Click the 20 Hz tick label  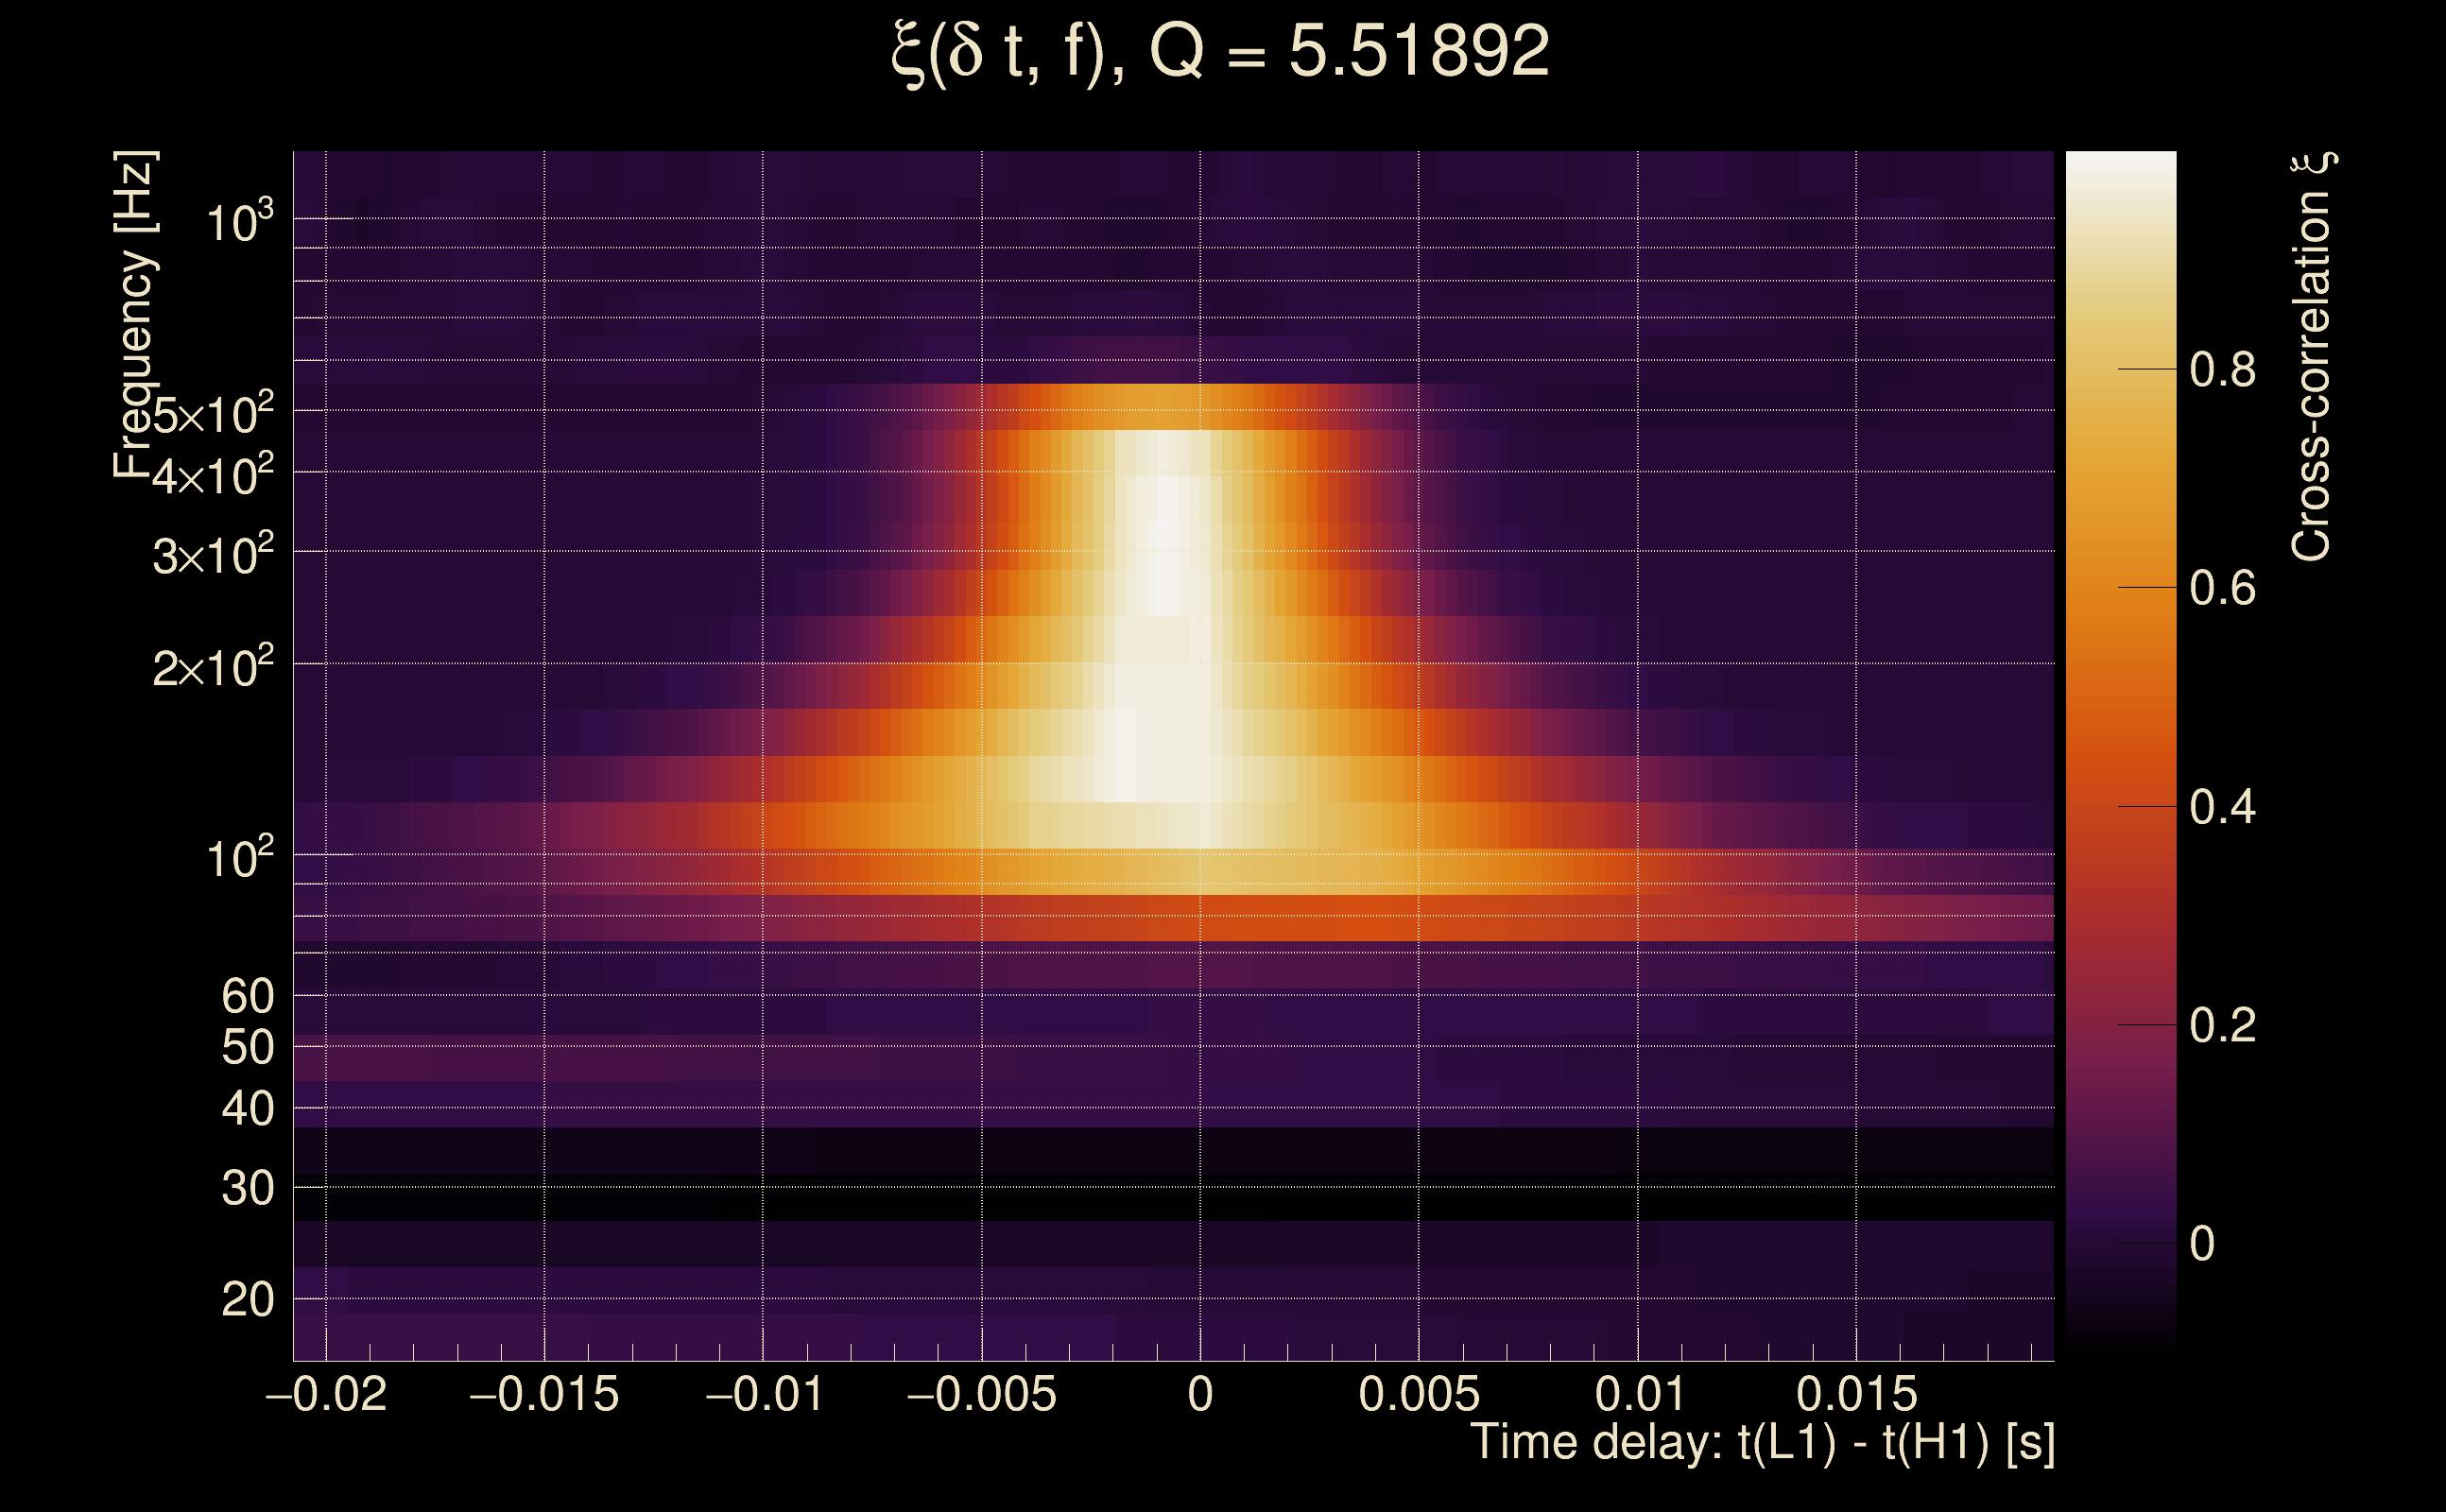(x=247, y=1300)
